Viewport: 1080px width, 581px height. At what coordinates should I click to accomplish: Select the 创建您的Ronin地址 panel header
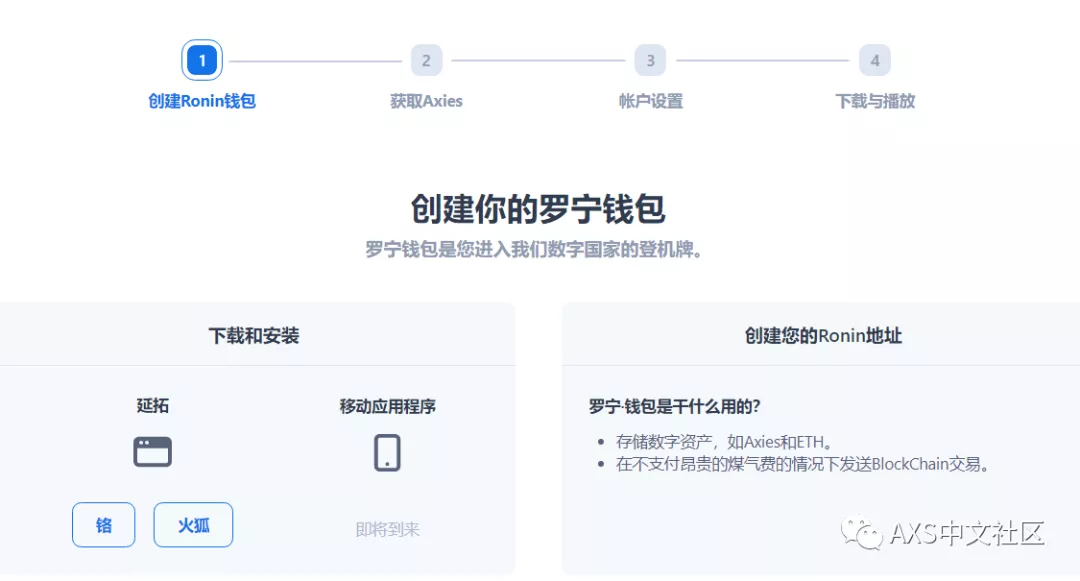click(823, 336)
